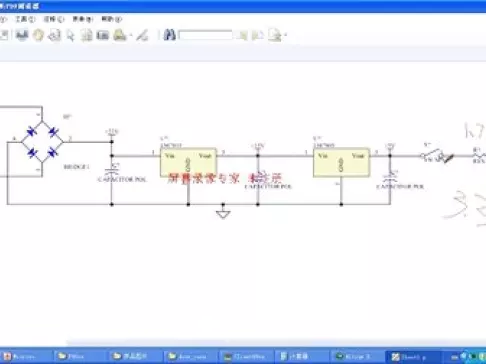The height and width of the screenshot is (364, 486).
Task: Click the rightmost page icon in toolbar
Action: (275, 35)
